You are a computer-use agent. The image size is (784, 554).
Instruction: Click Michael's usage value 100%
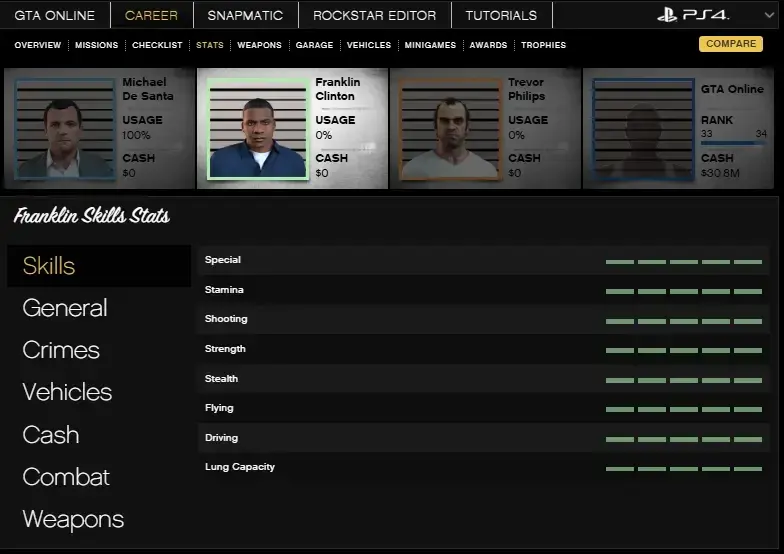click(136, 135)
